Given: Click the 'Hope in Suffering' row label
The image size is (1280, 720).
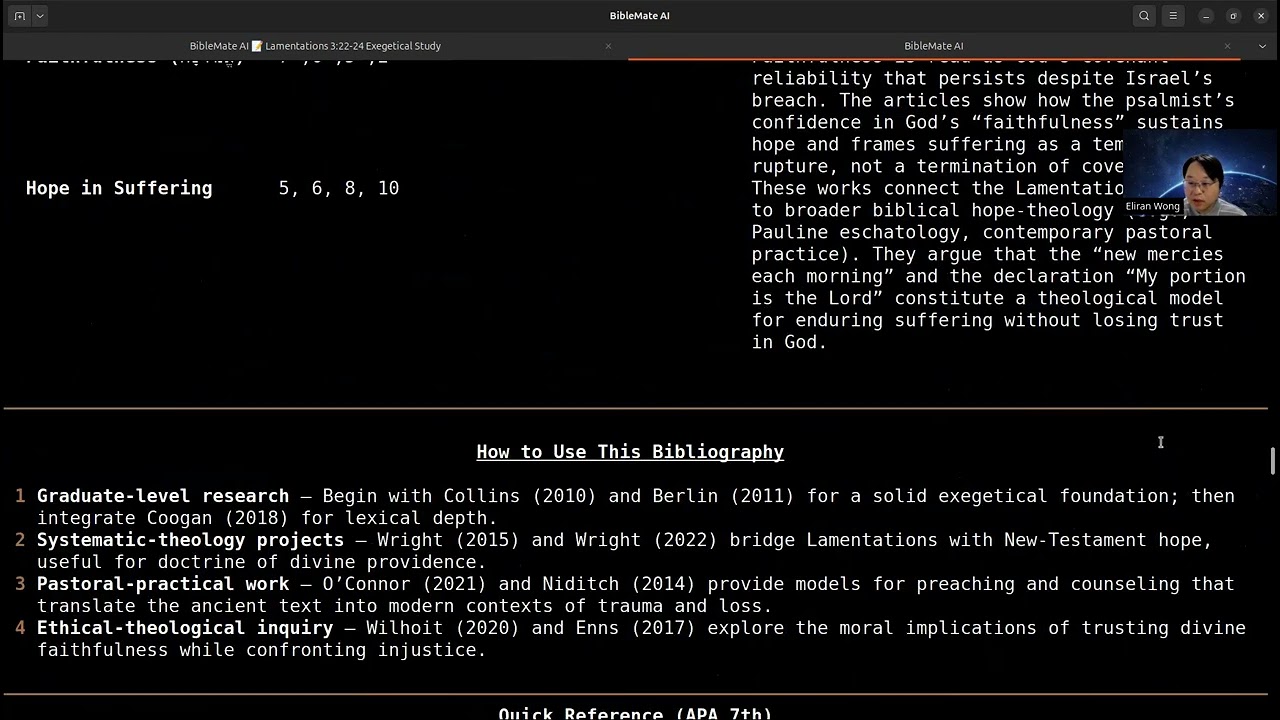Looking at the screenshot, I should click(119, 188).
